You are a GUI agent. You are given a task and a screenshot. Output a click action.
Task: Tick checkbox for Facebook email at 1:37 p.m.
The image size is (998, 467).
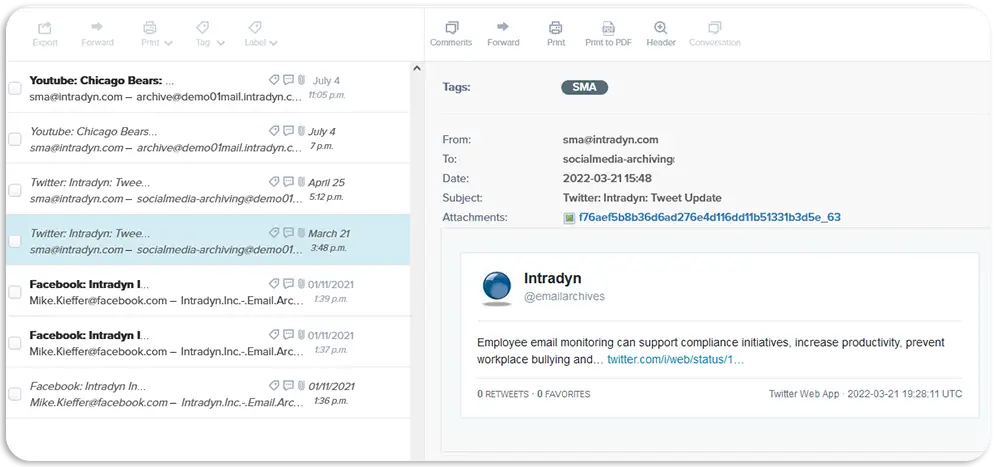(15, 343)
